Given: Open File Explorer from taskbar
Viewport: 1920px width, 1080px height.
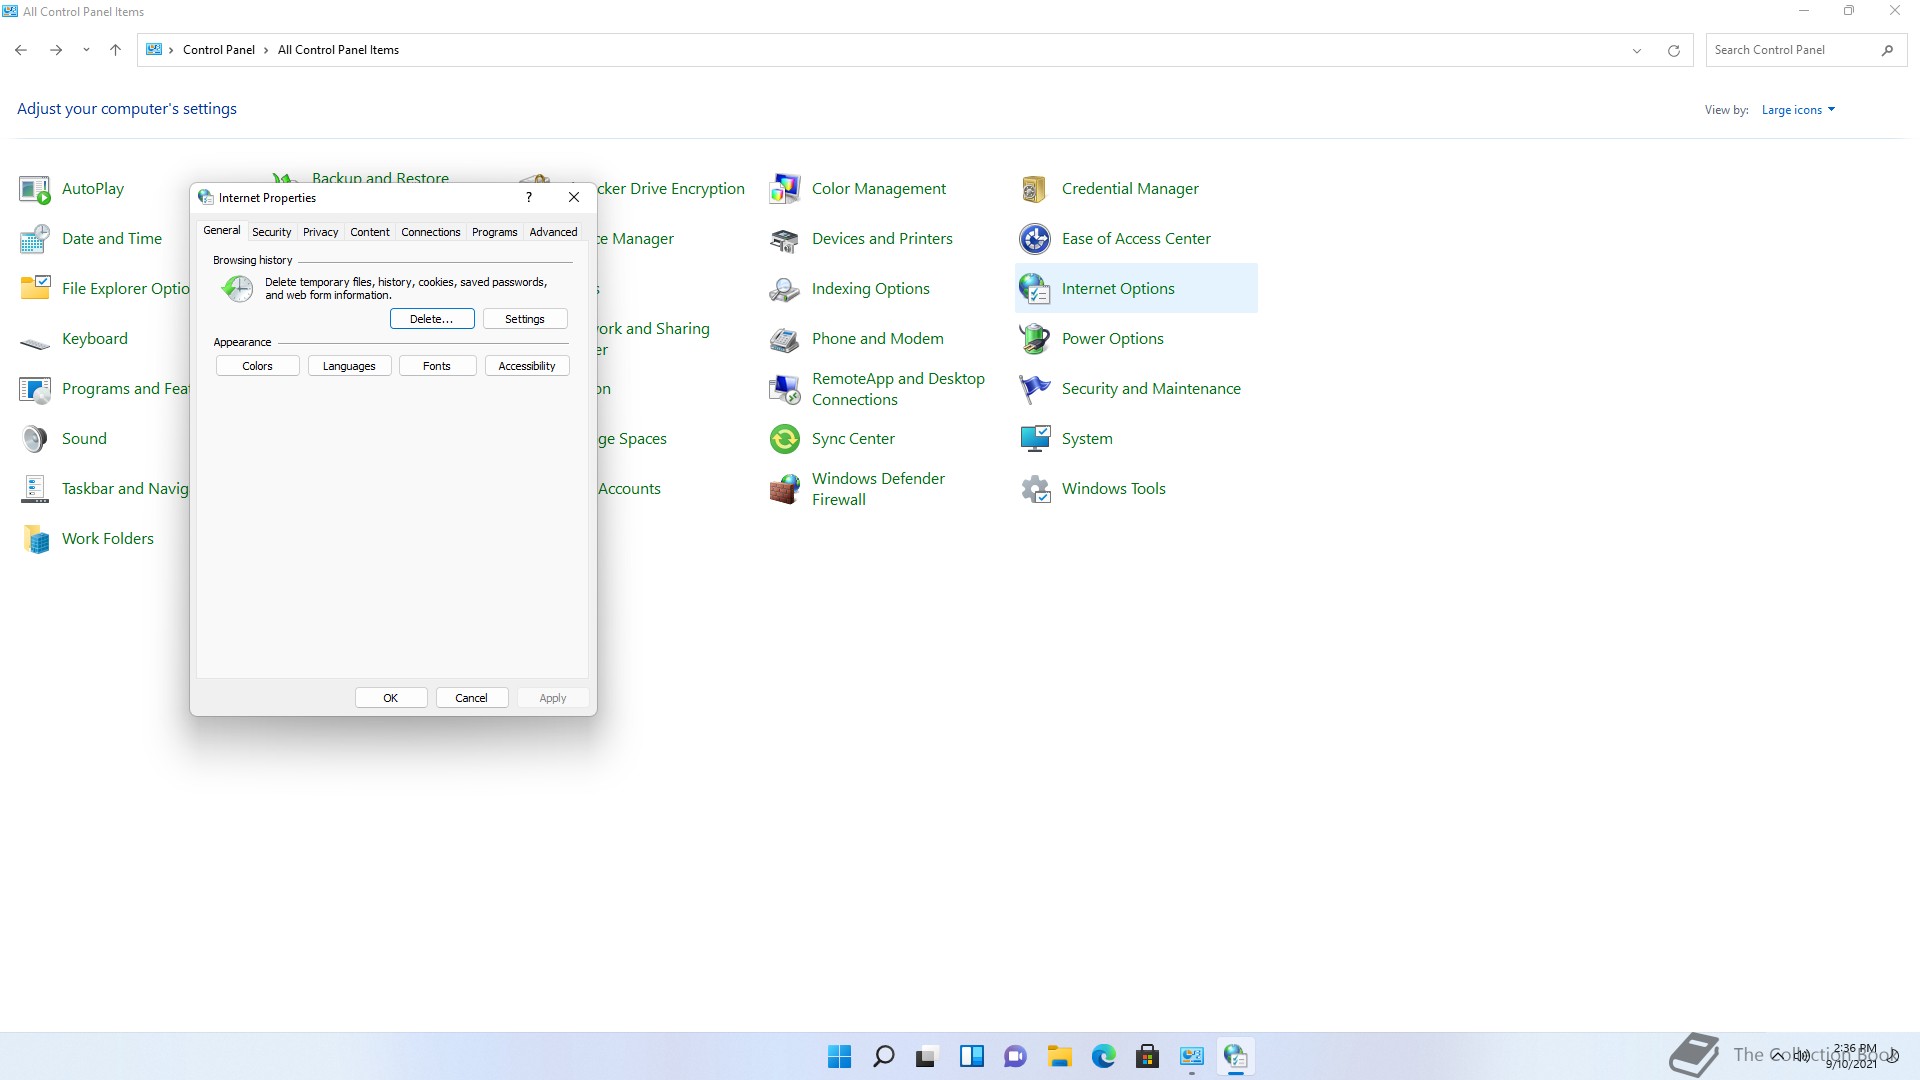Looking at the screenshot, I should pos(1060,1056).
